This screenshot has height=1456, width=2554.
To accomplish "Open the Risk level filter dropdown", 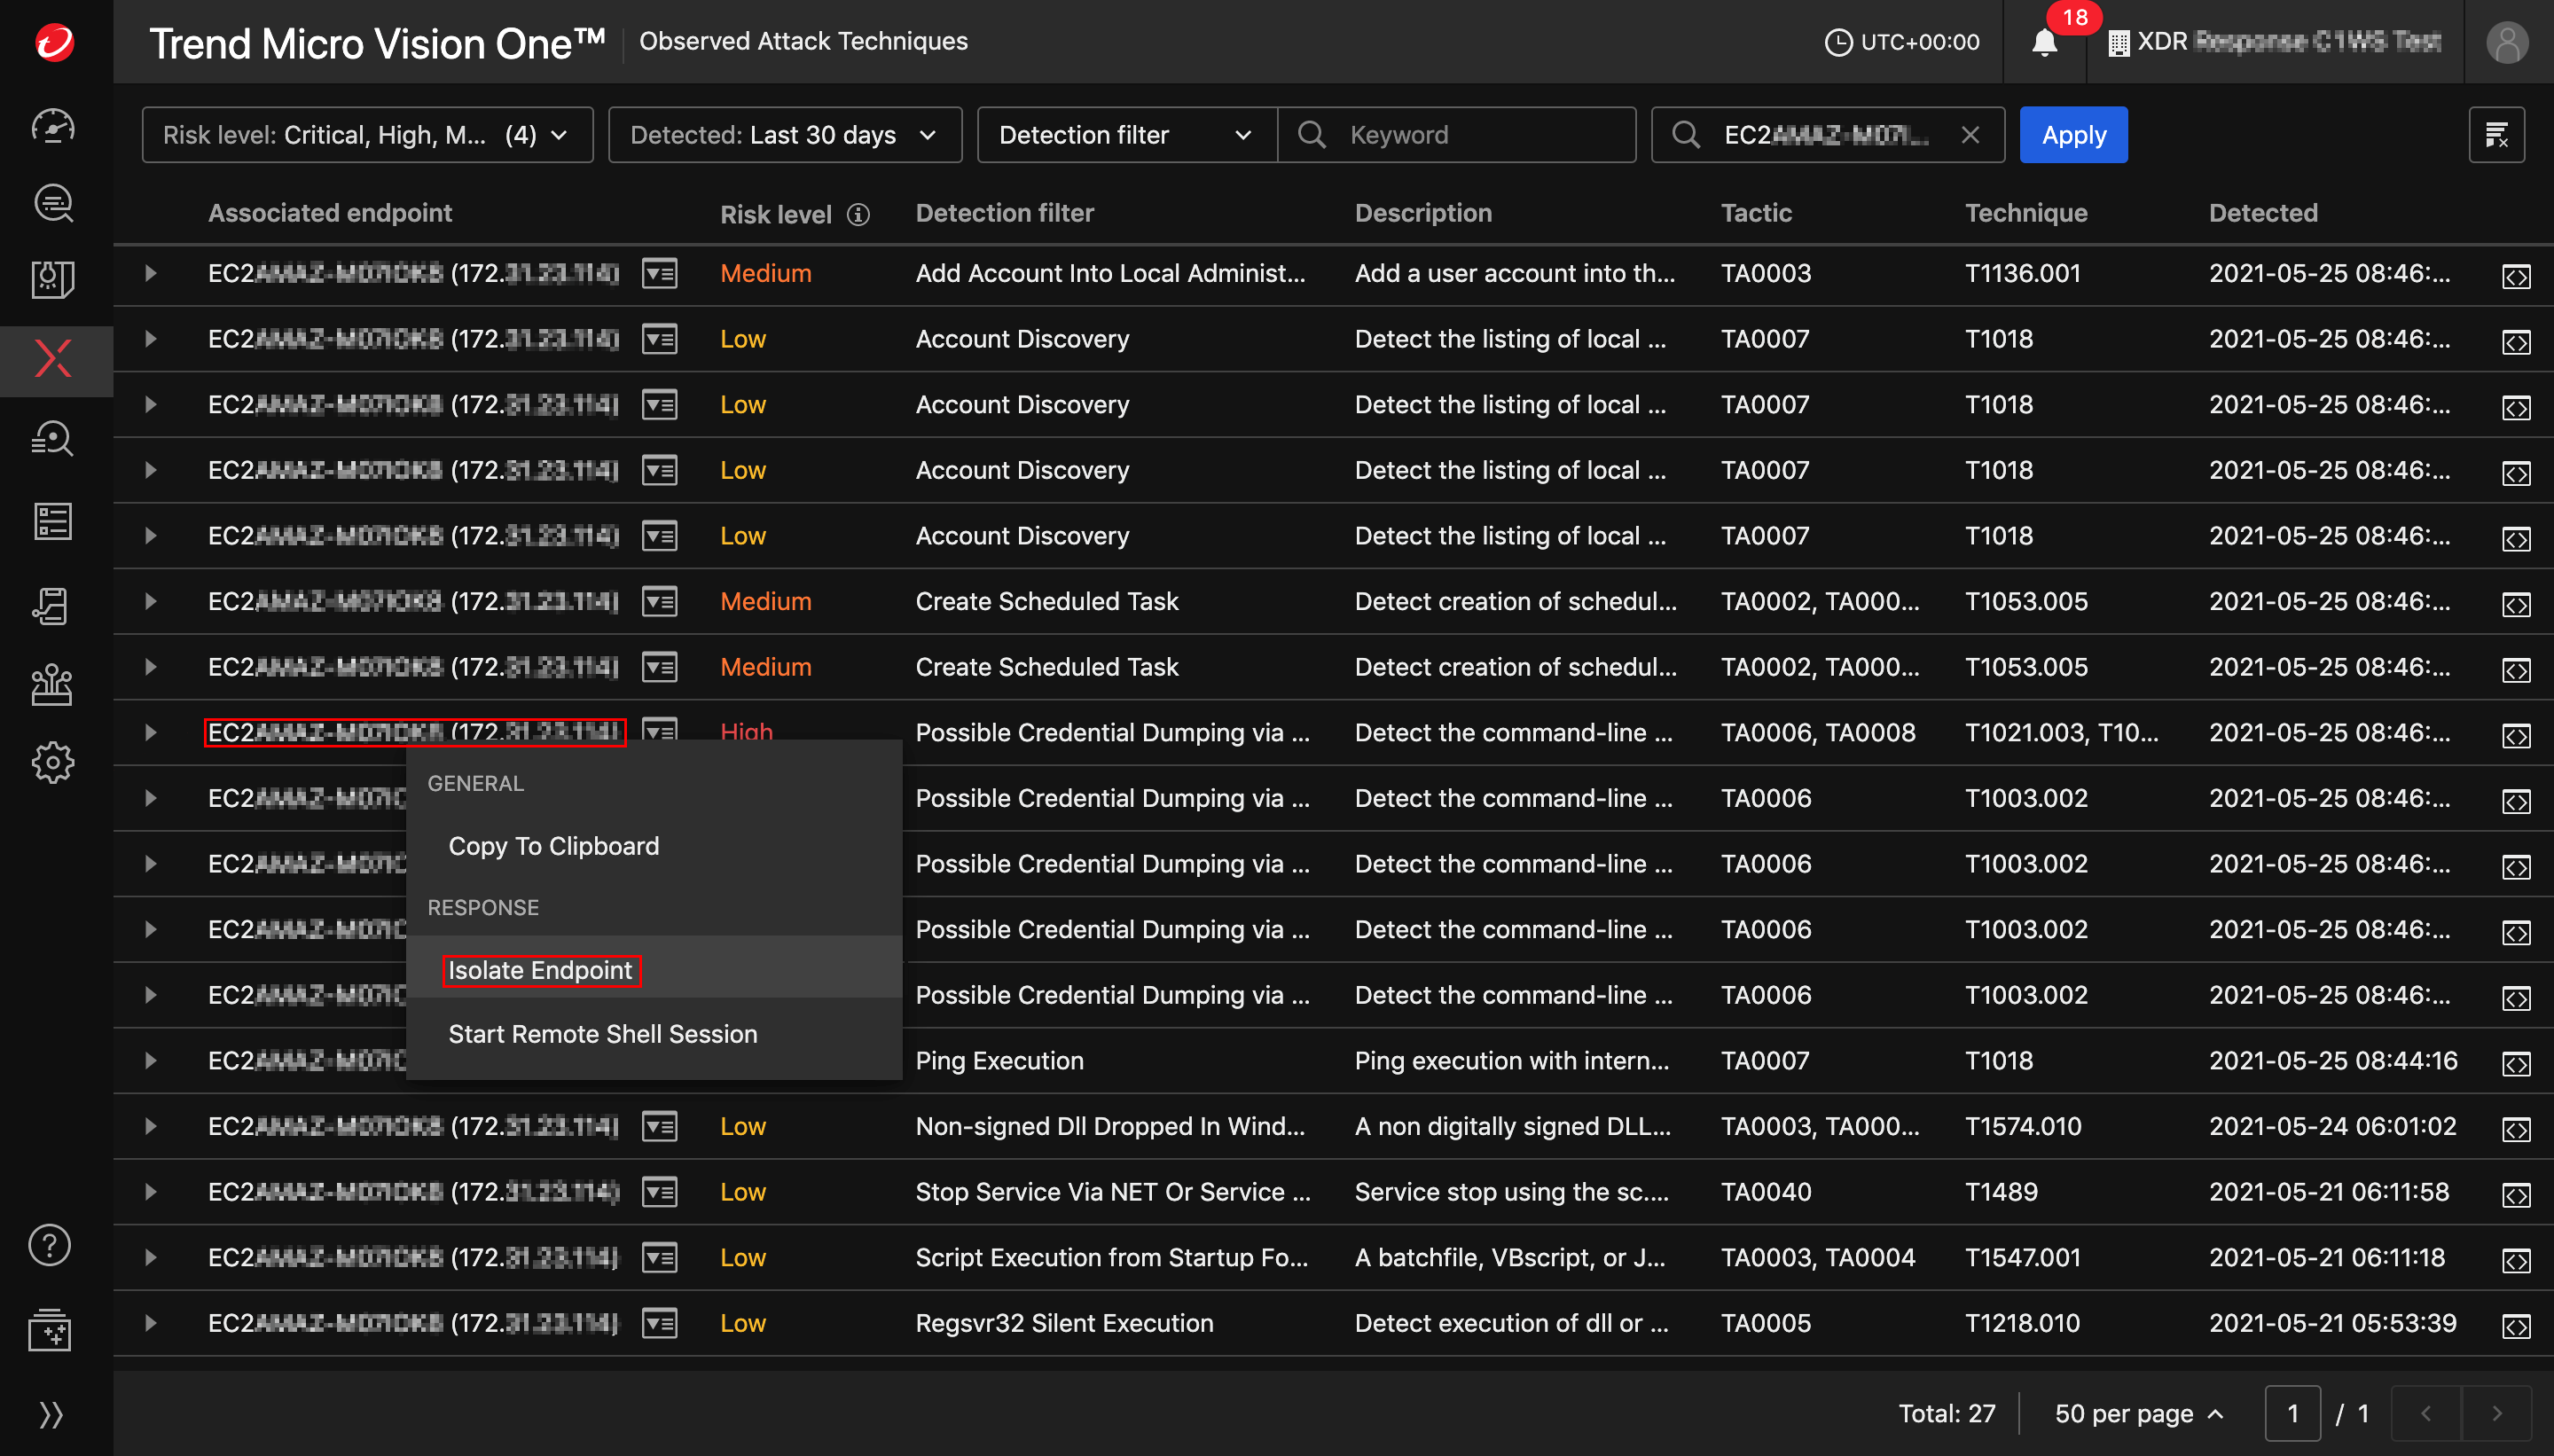I will [x=367, y=135].
